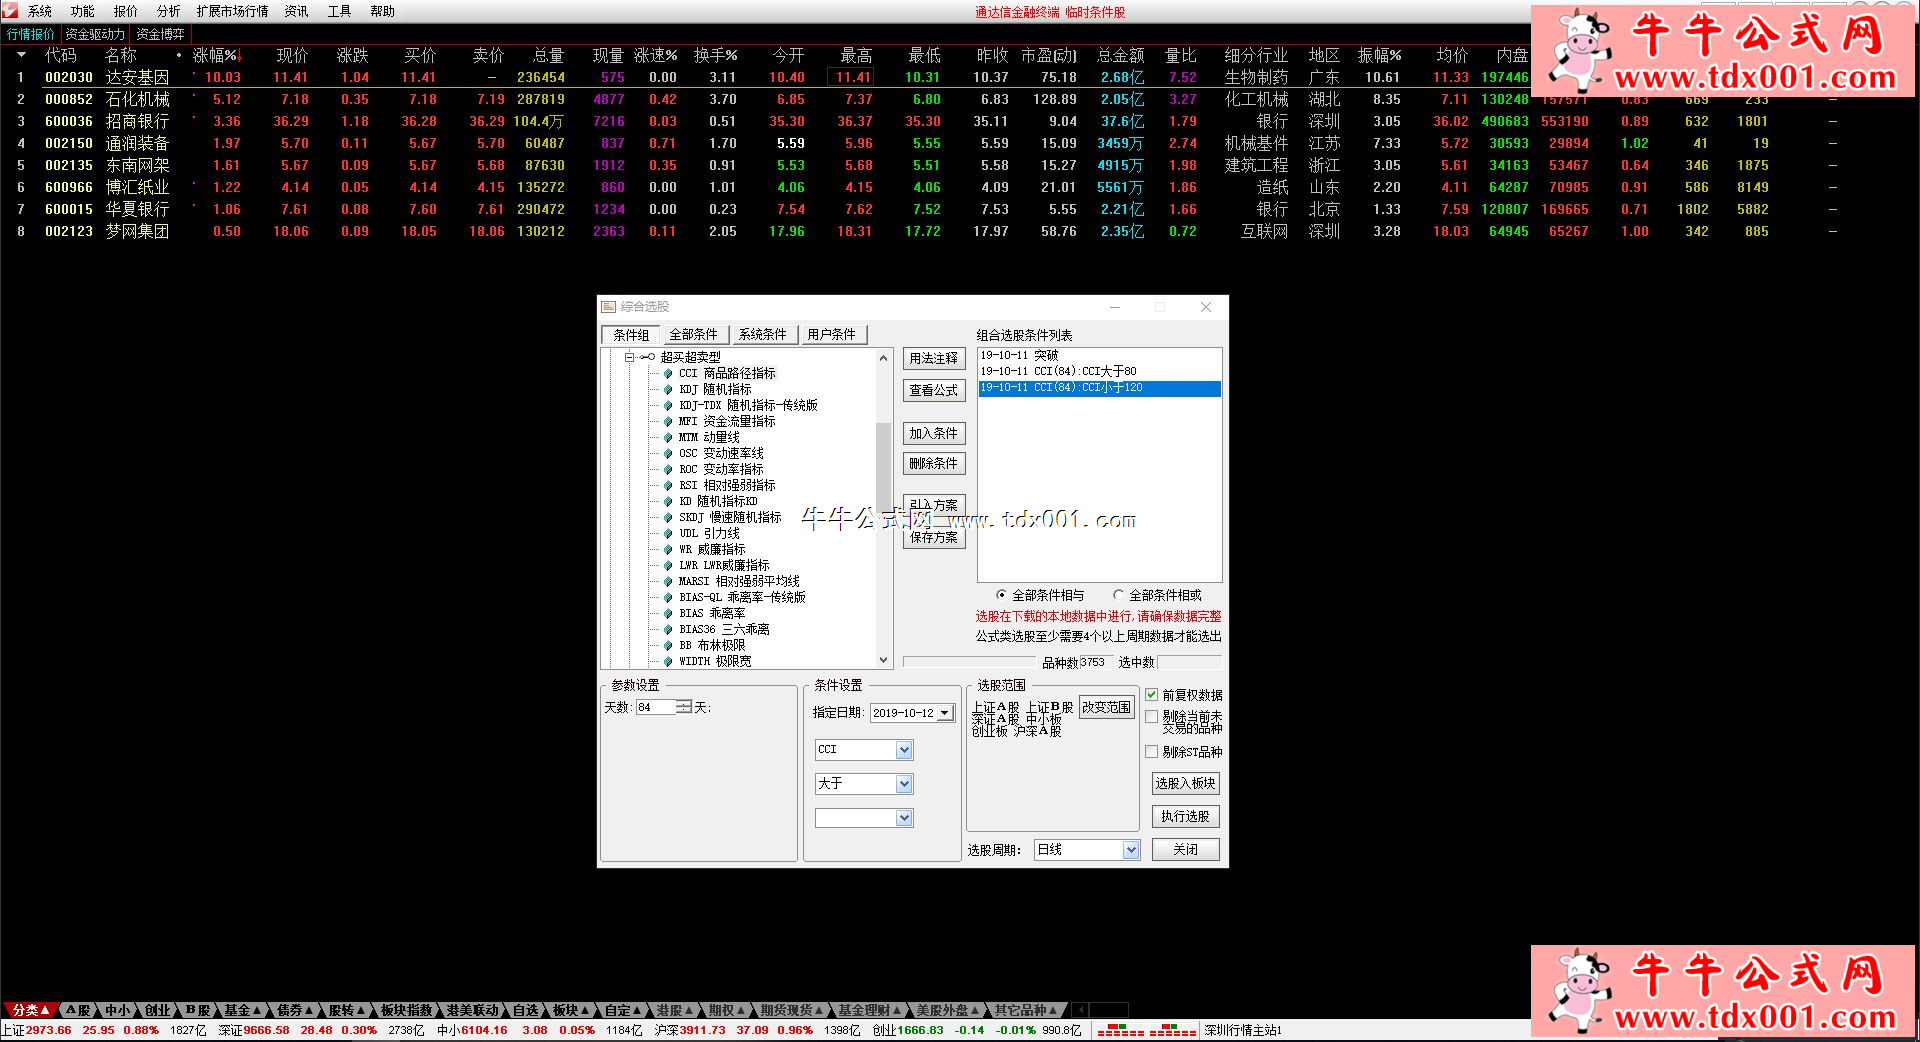The width and height of the screenshot is (1920, 1042).
Task: Click the tree list scroll-down arrow
Action: 883,660
